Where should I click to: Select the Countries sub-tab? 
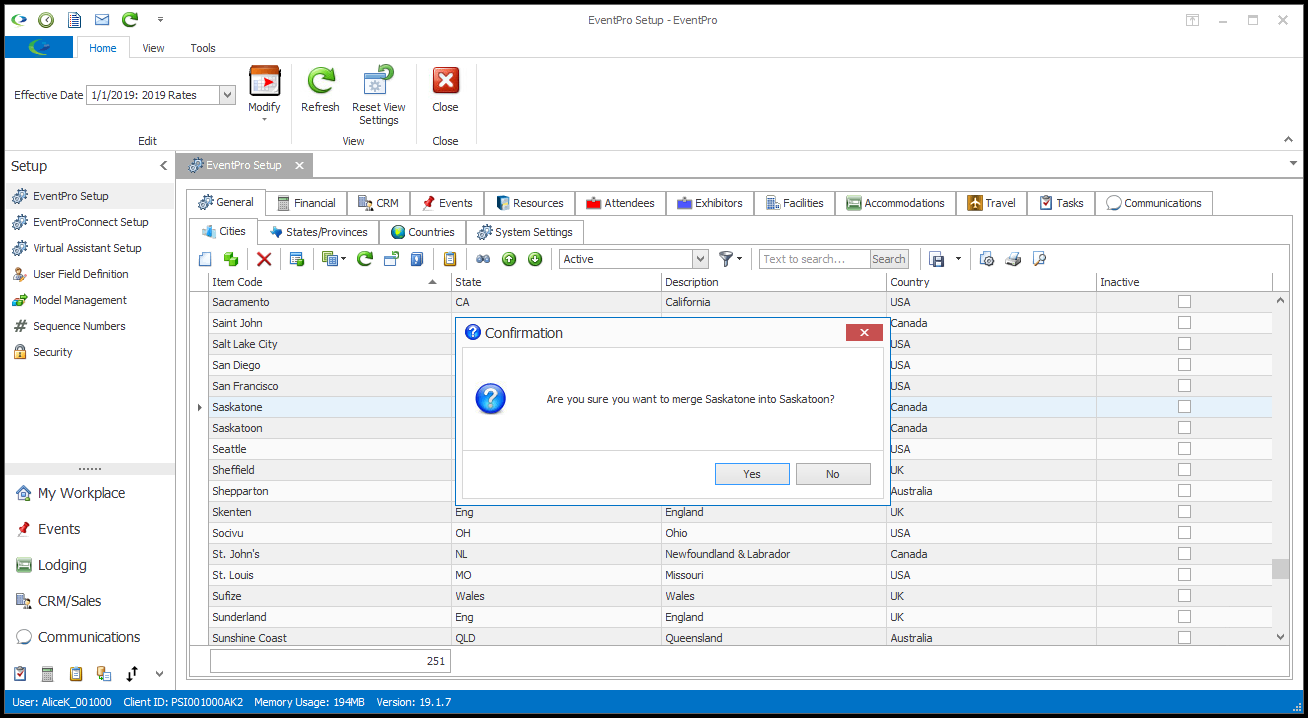pos(422,232)
